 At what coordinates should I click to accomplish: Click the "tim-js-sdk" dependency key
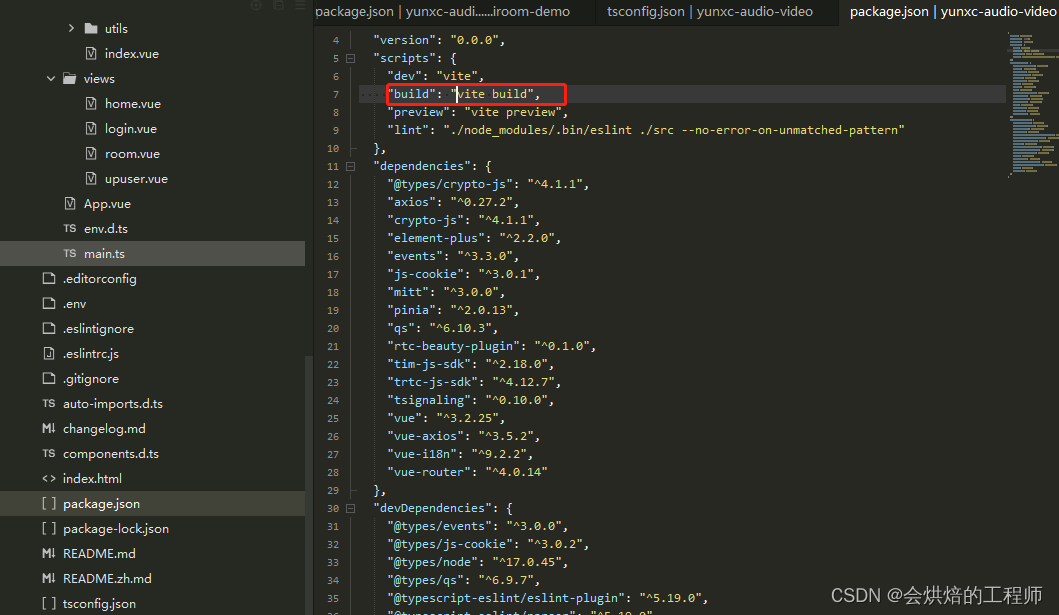coord(429,364)
